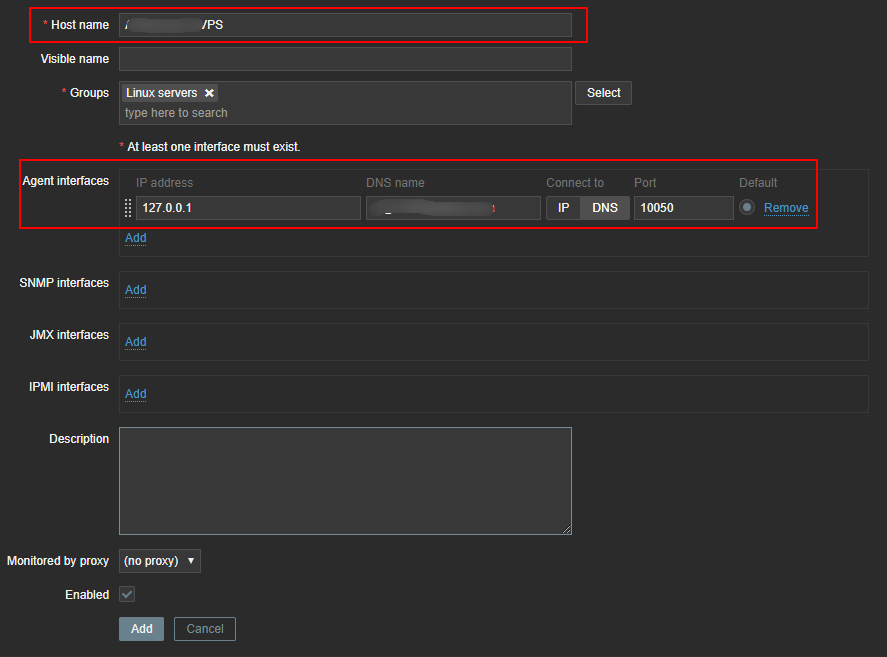Click the Select button for Groups
Screen dimensions: 887x657
pos(603,93)
